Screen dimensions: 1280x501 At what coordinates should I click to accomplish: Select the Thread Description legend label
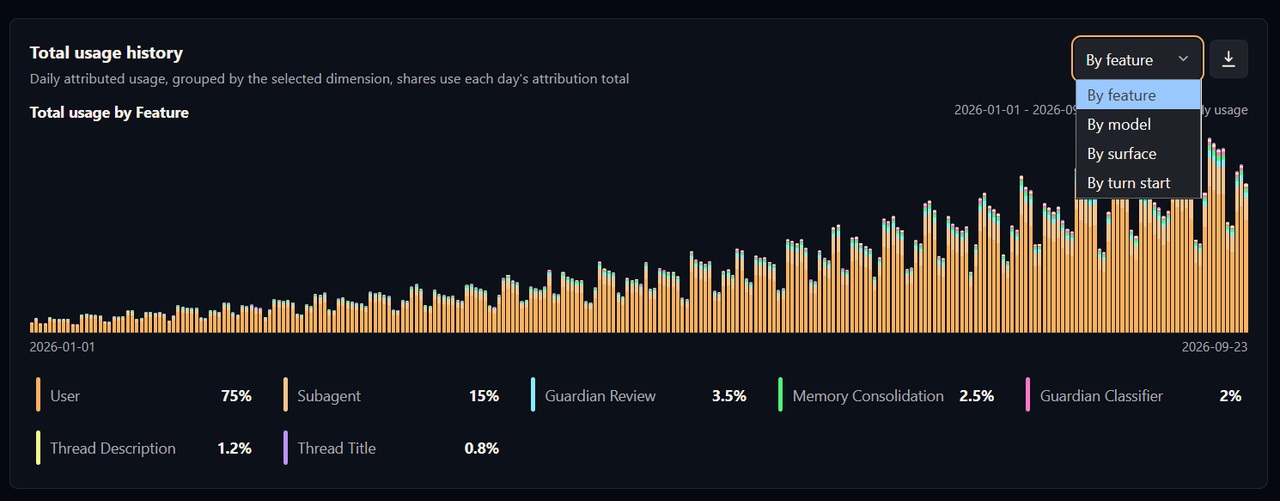click(113, 448)
